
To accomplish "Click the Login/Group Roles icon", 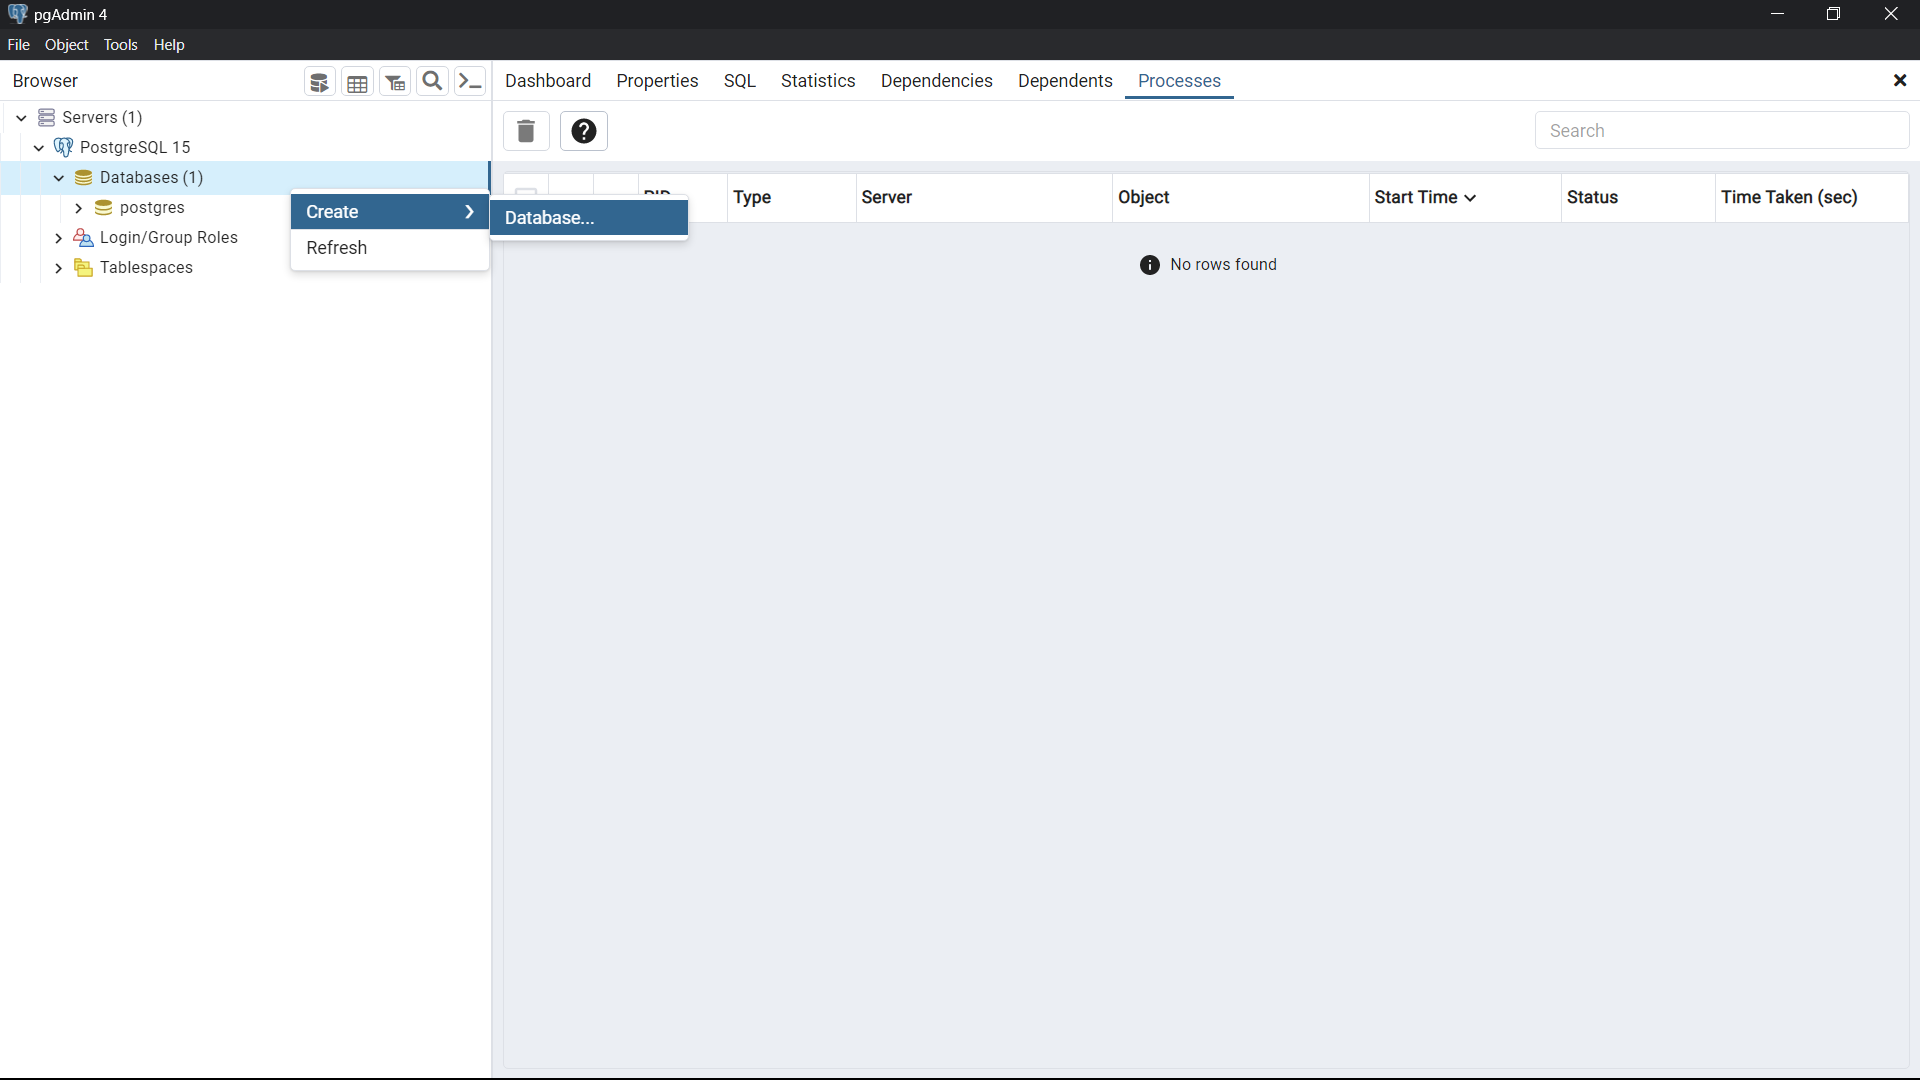I will coord(84,238).
